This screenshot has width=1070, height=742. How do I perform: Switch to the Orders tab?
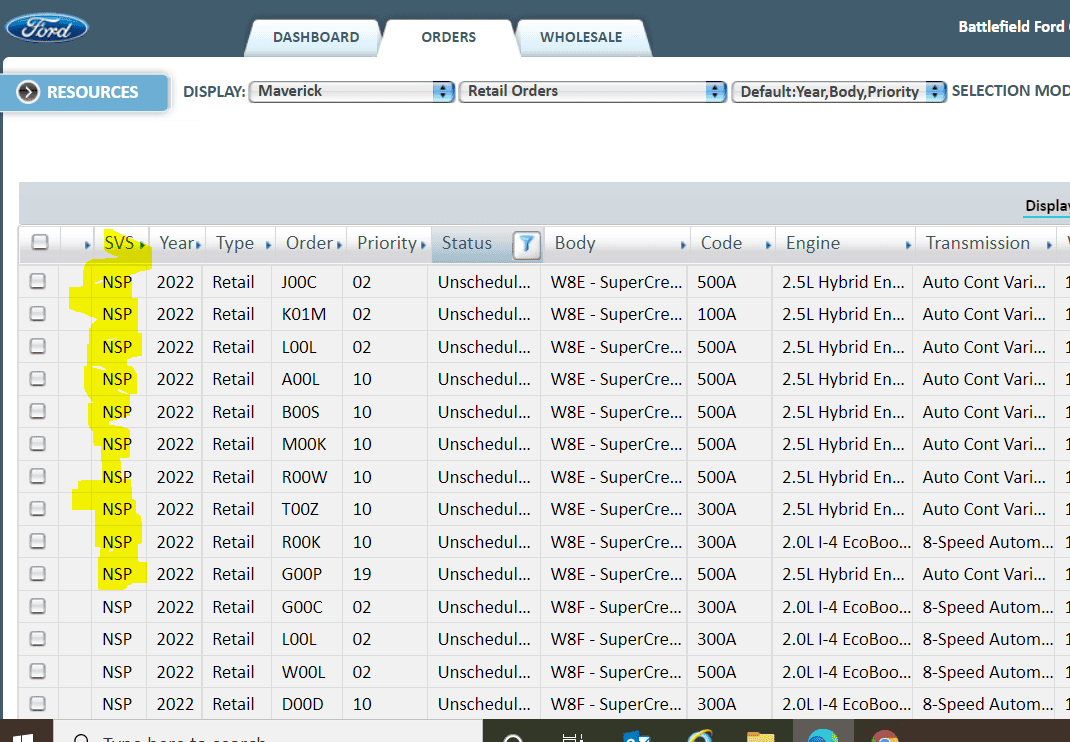tap(448, 38)
